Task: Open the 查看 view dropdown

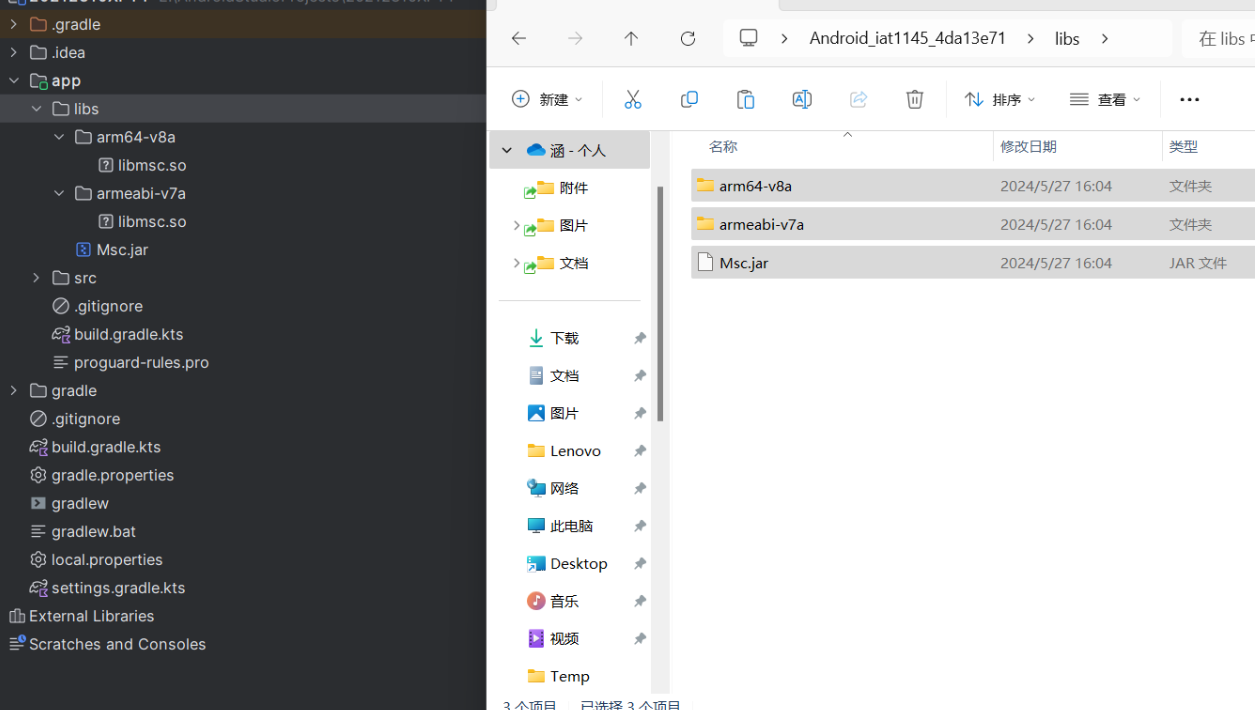Action: coord(1105,99)
